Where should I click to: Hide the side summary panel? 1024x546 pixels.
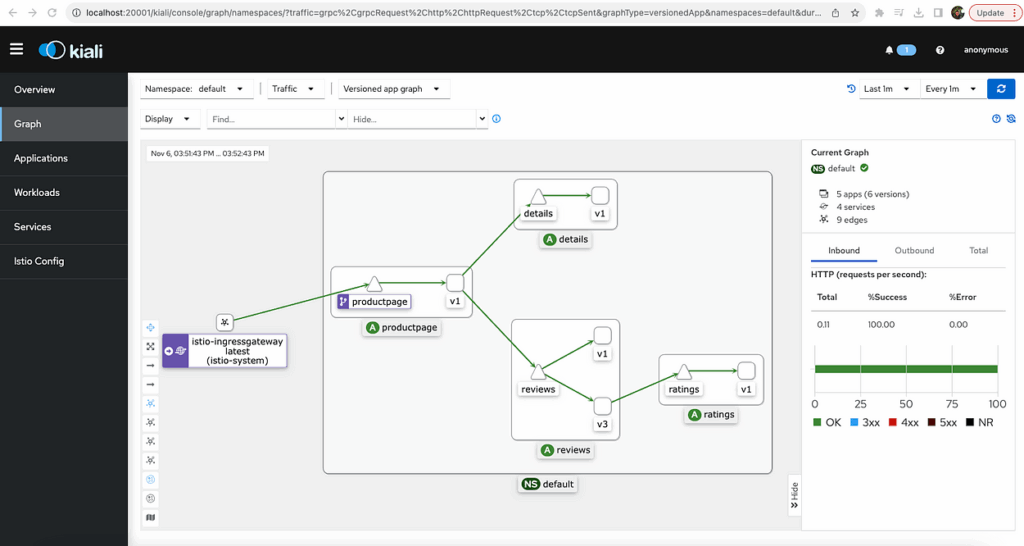click(x=794, y=494)
